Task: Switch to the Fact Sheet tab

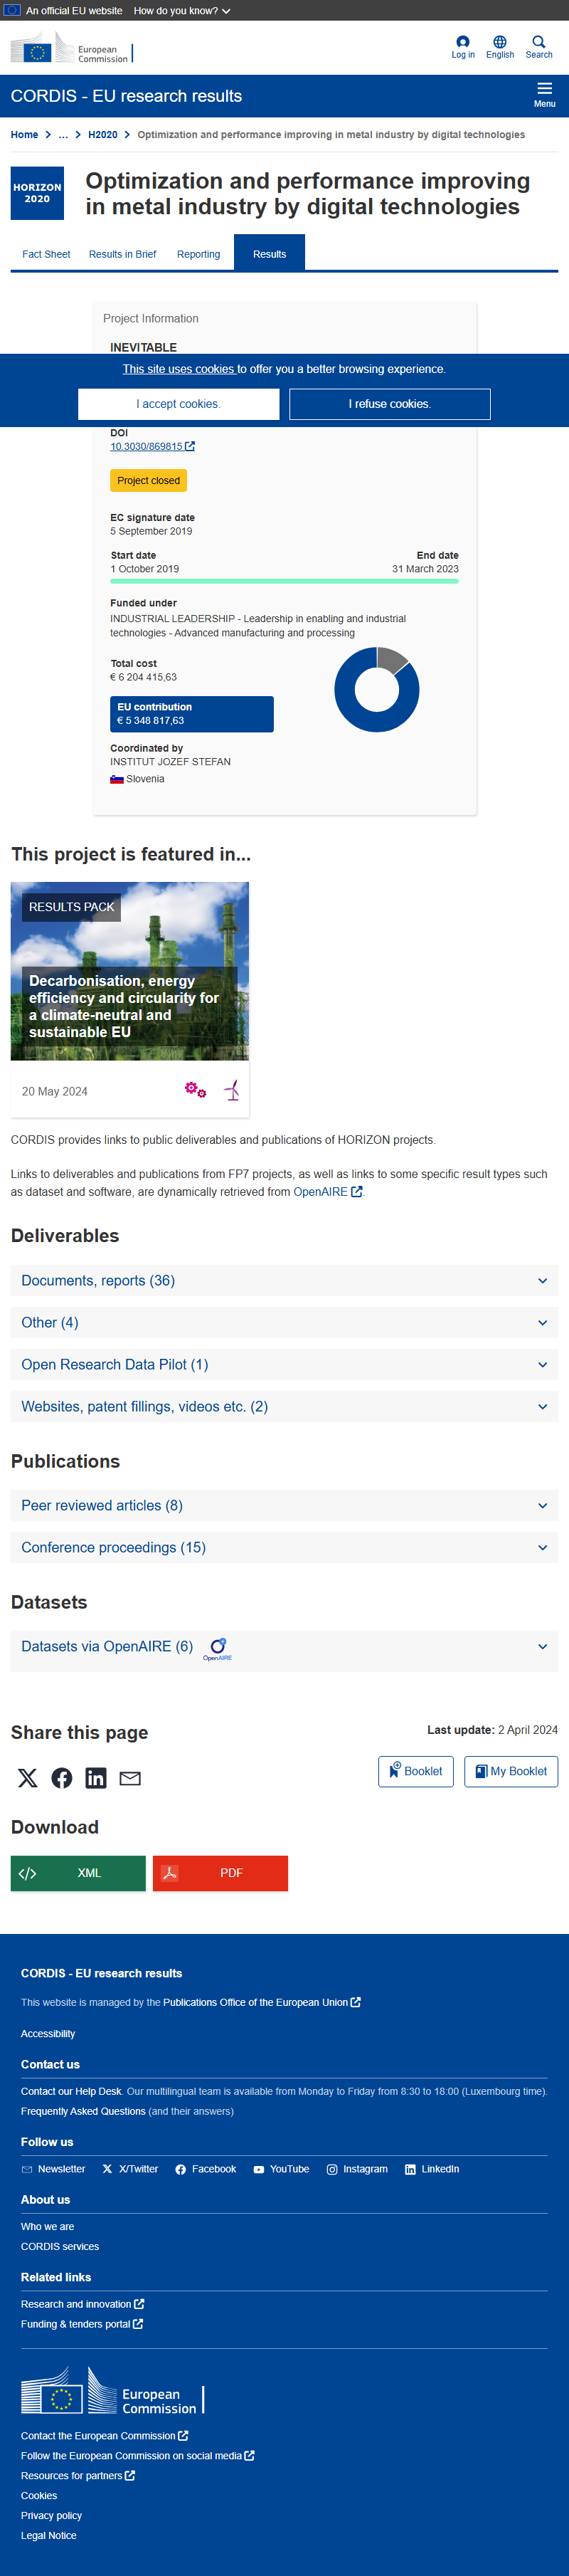Action: click(46, 254)
